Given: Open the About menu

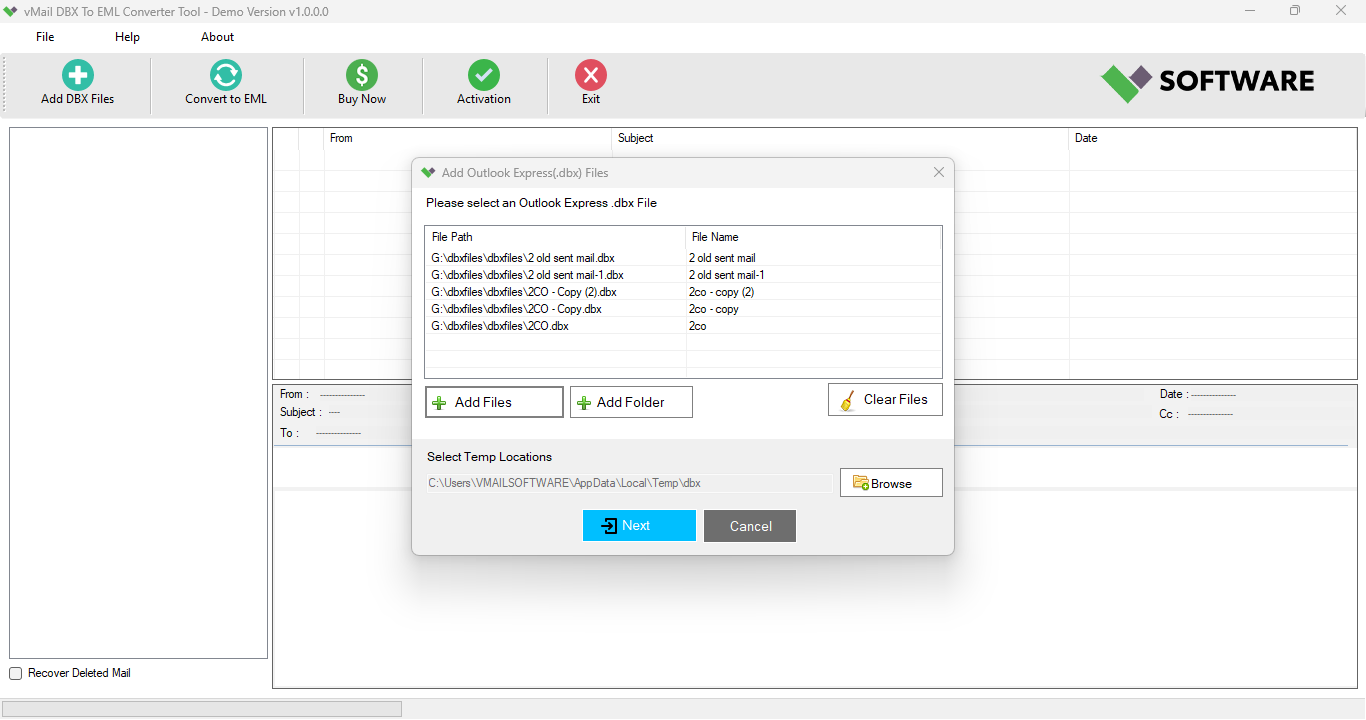Looking at the screenshot, I should pyautogui.click(x=217, y=37).
